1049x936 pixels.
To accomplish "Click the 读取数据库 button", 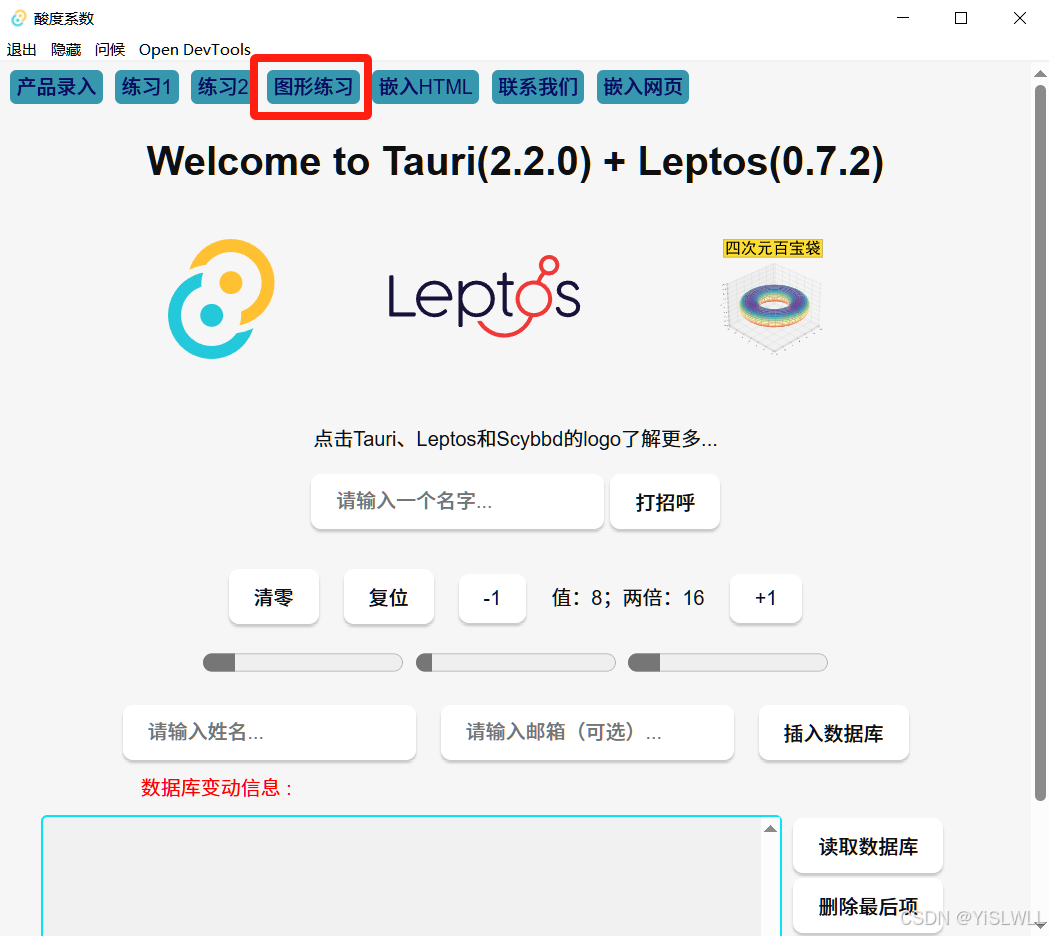I will coord(868,846).
